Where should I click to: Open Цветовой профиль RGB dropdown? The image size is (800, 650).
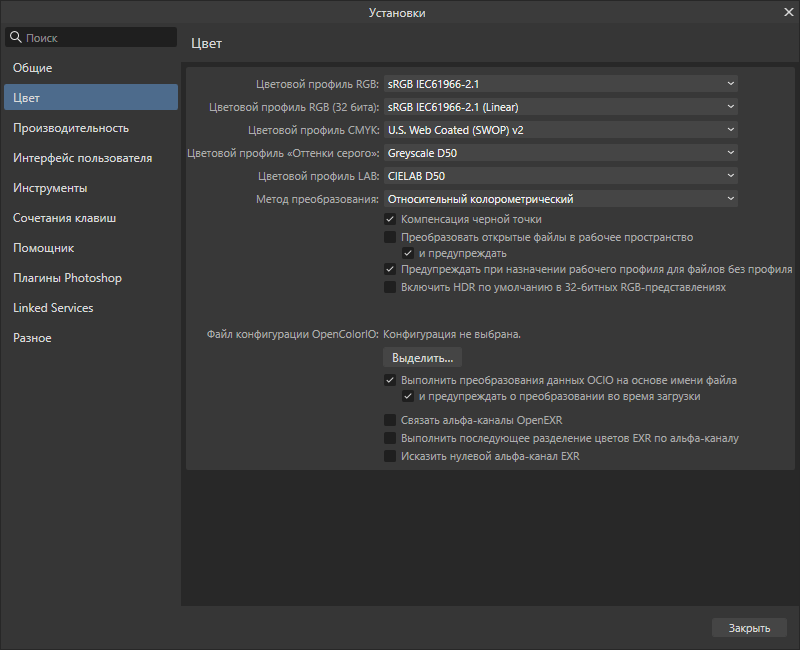pos(560,84)
